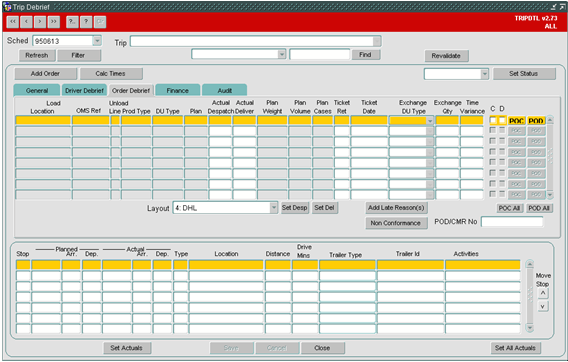Click the Find button
Image resolution: width=568 pixels, height=362 pixels.
click(366, 55)
